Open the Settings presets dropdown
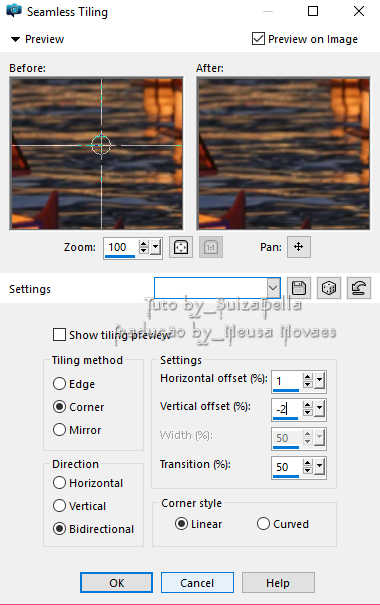Viewport: 380px width, 605px height. [273, 288]
